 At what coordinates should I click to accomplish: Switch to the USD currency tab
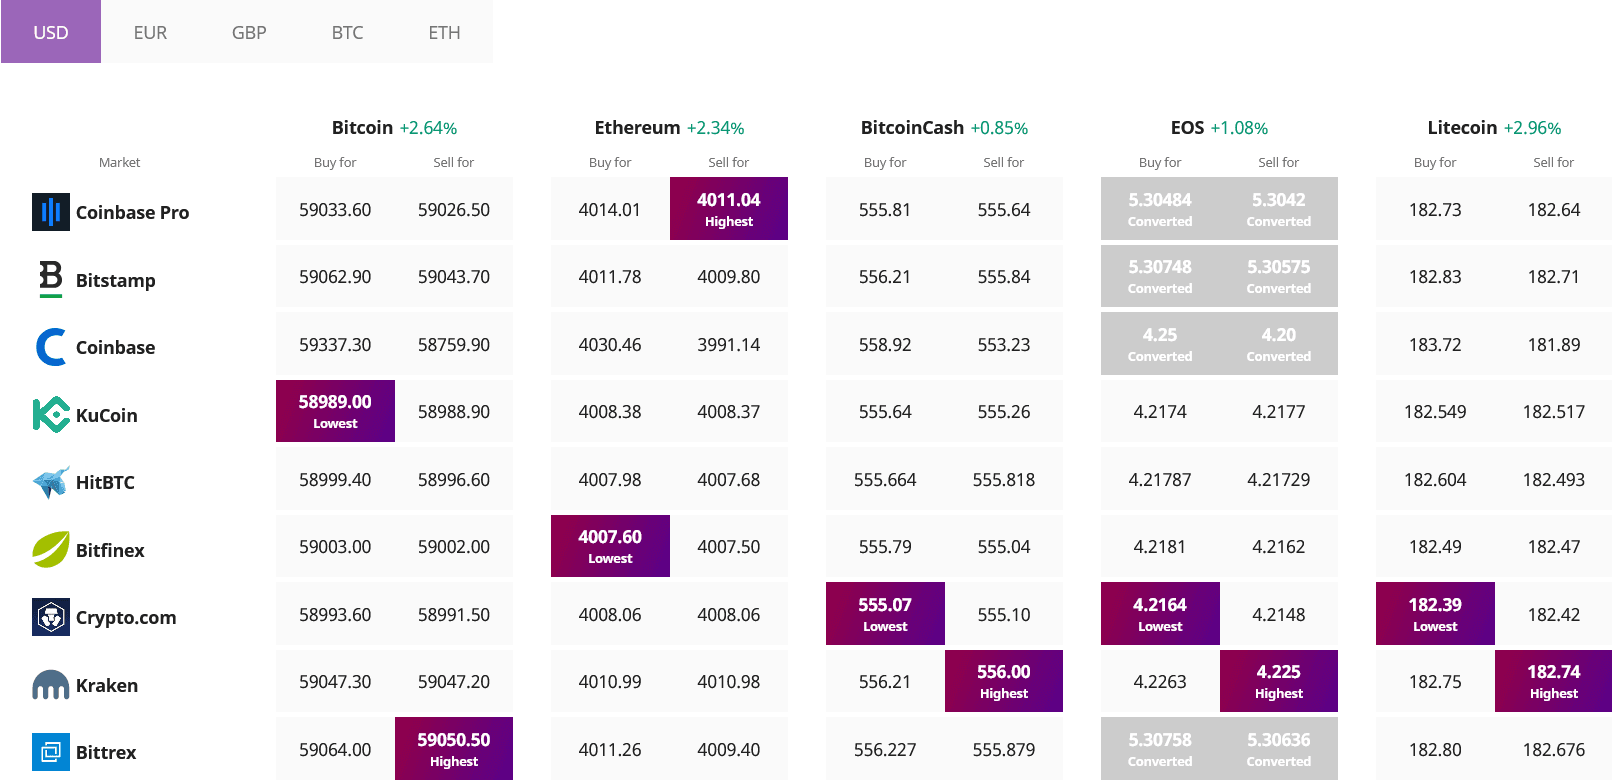tap(51, 32)
